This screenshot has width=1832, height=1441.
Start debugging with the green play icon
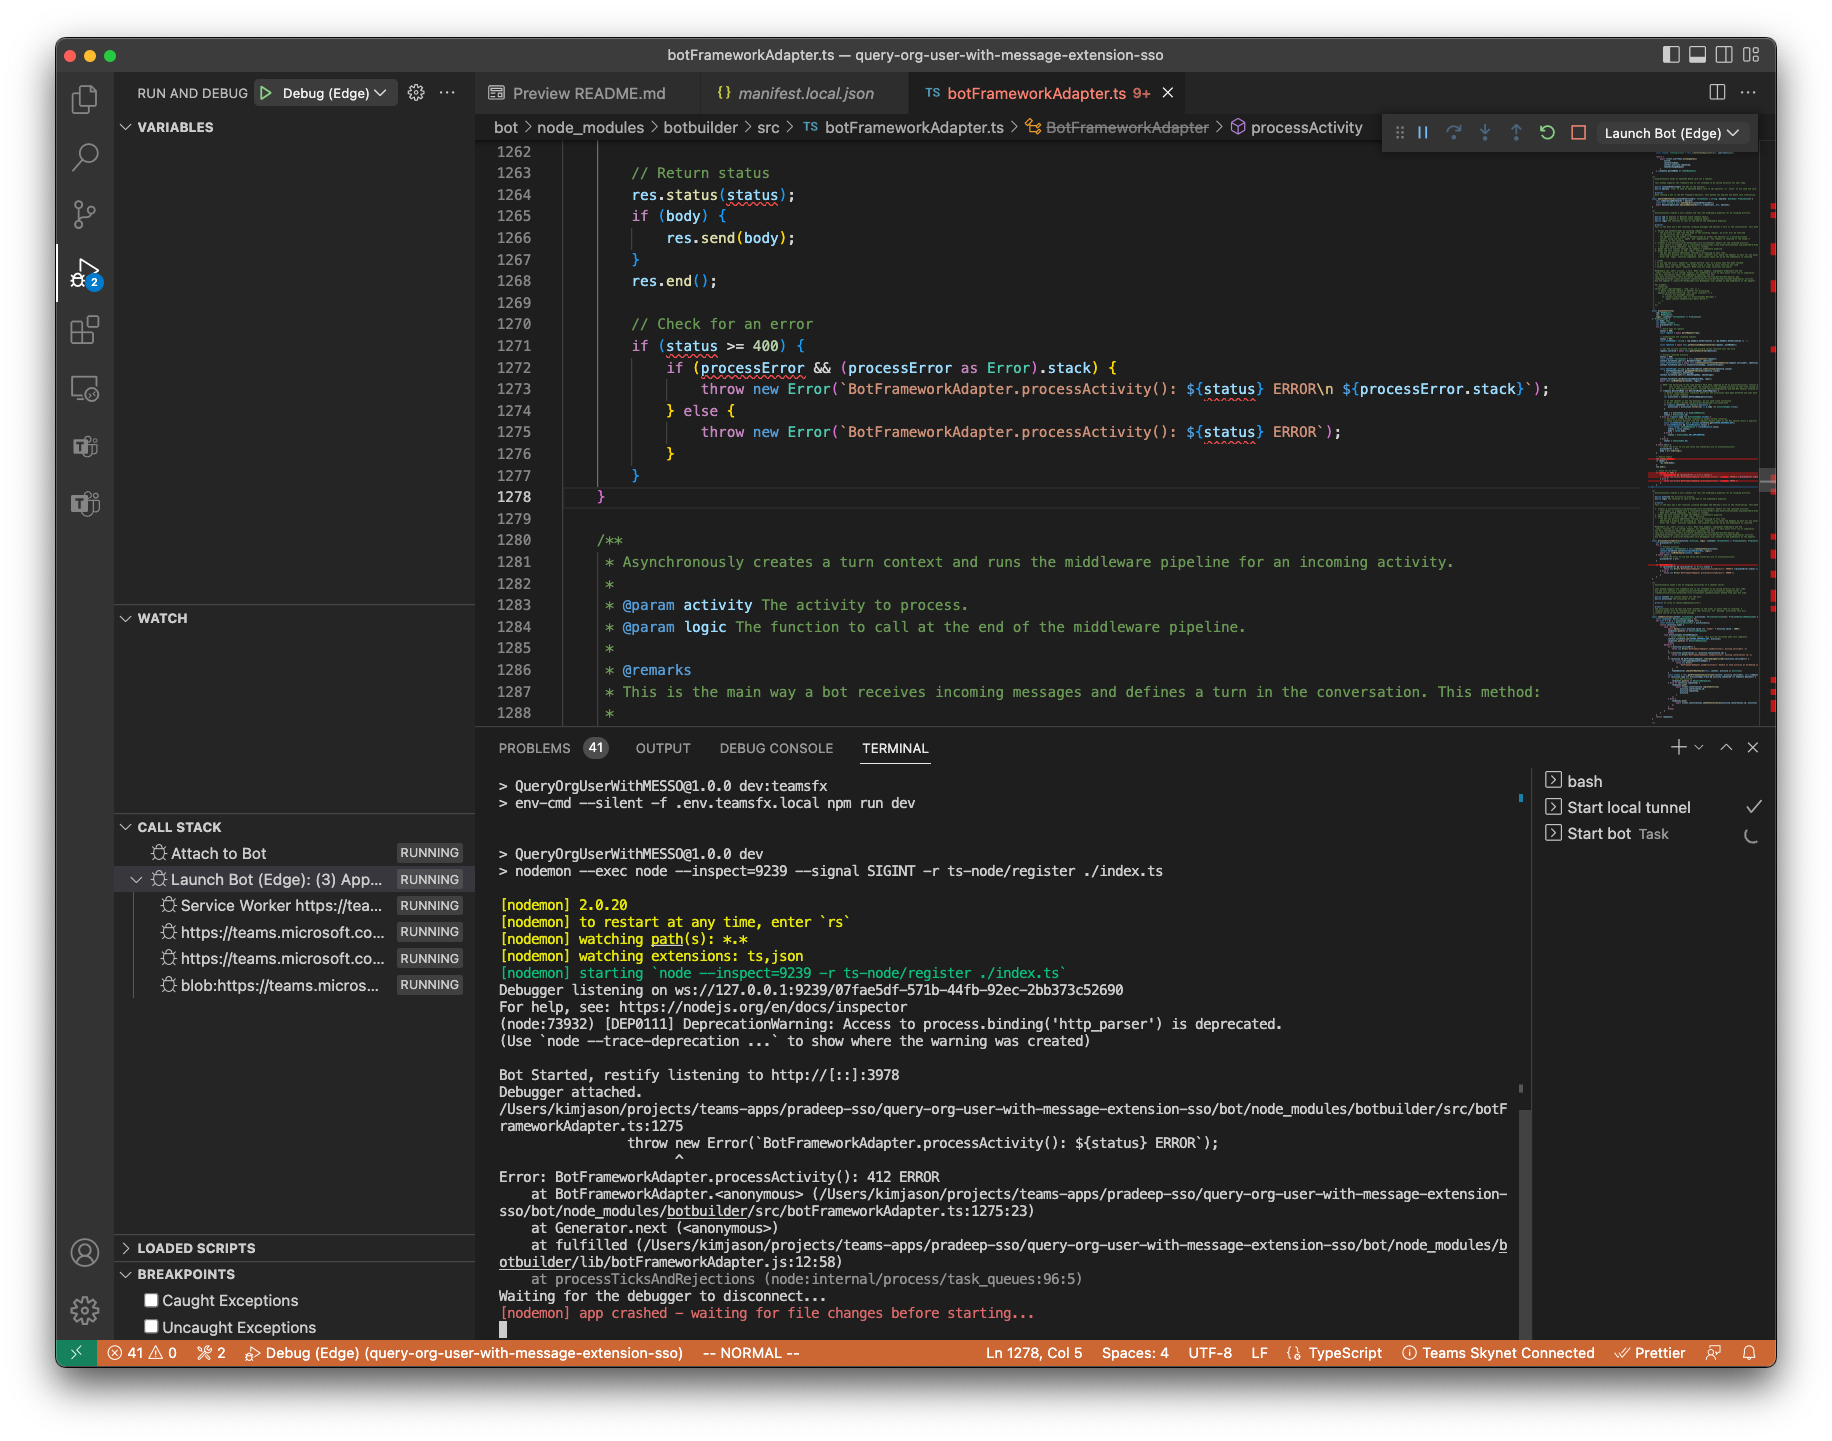coord(266,93)
